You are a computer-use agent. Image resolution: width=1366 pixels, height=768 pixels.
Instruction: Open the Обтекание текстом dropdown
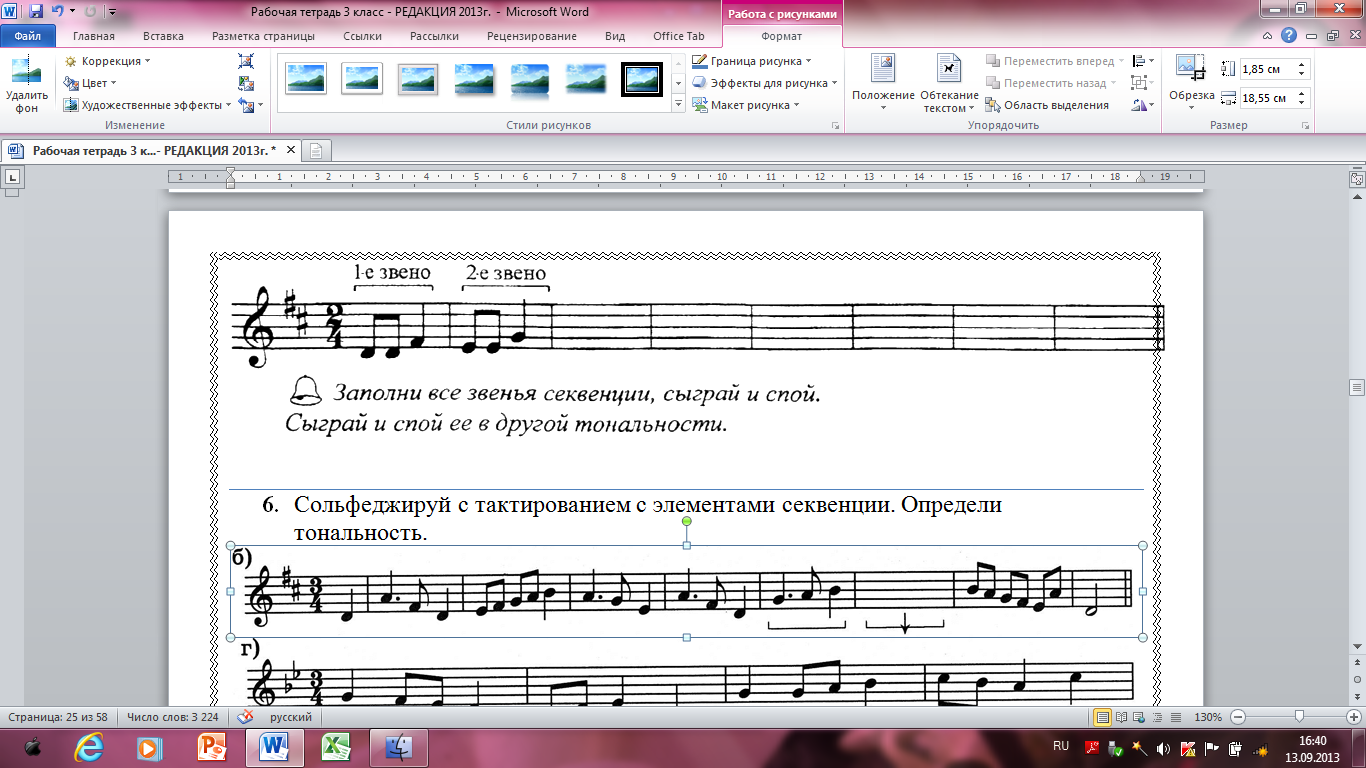pyautogui.click(x=949, y=101)
